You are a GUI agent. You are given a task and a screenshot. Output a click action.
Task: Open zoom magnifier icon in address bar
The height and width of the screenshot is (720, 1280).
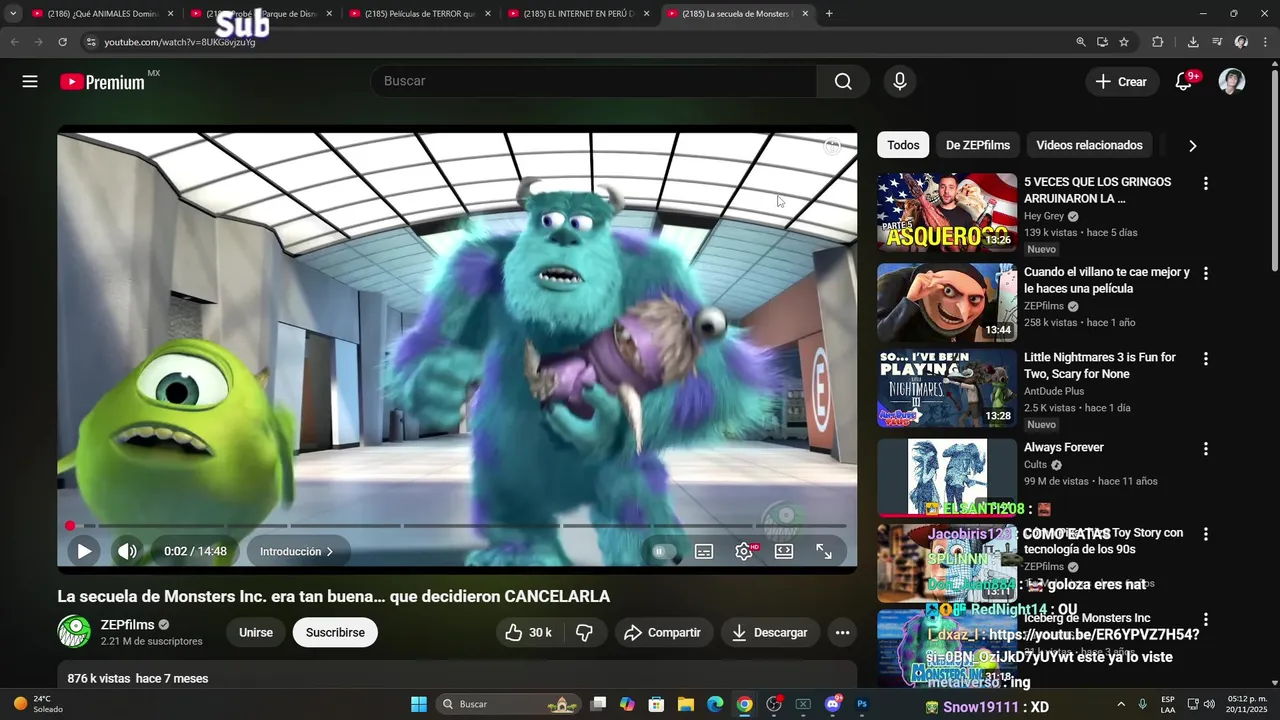[1081, 42]
